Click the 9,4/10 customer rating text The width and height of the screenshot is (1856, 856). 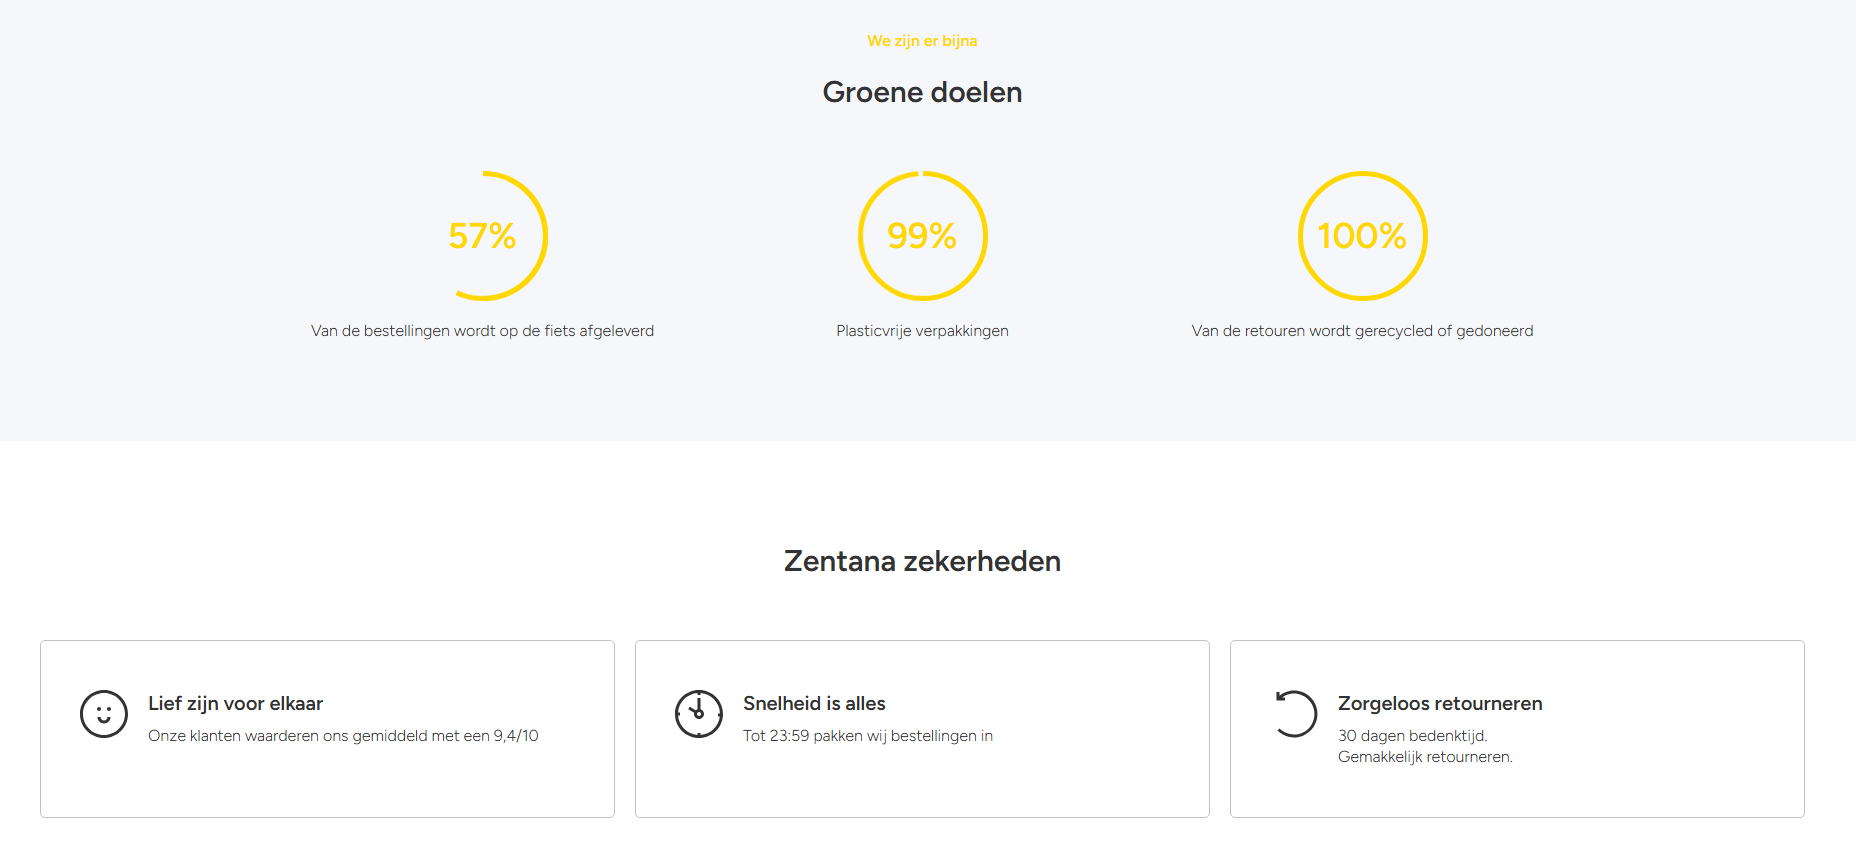(x=515, y=736)
